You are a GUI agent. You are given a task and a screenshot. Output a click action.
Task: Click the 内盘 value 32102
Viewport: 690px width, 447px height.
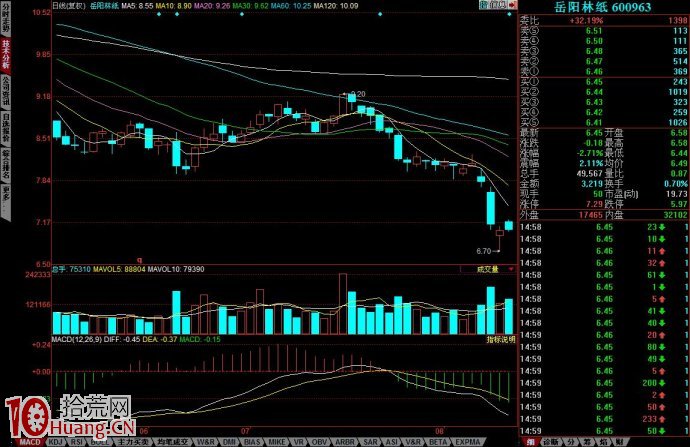675,215
